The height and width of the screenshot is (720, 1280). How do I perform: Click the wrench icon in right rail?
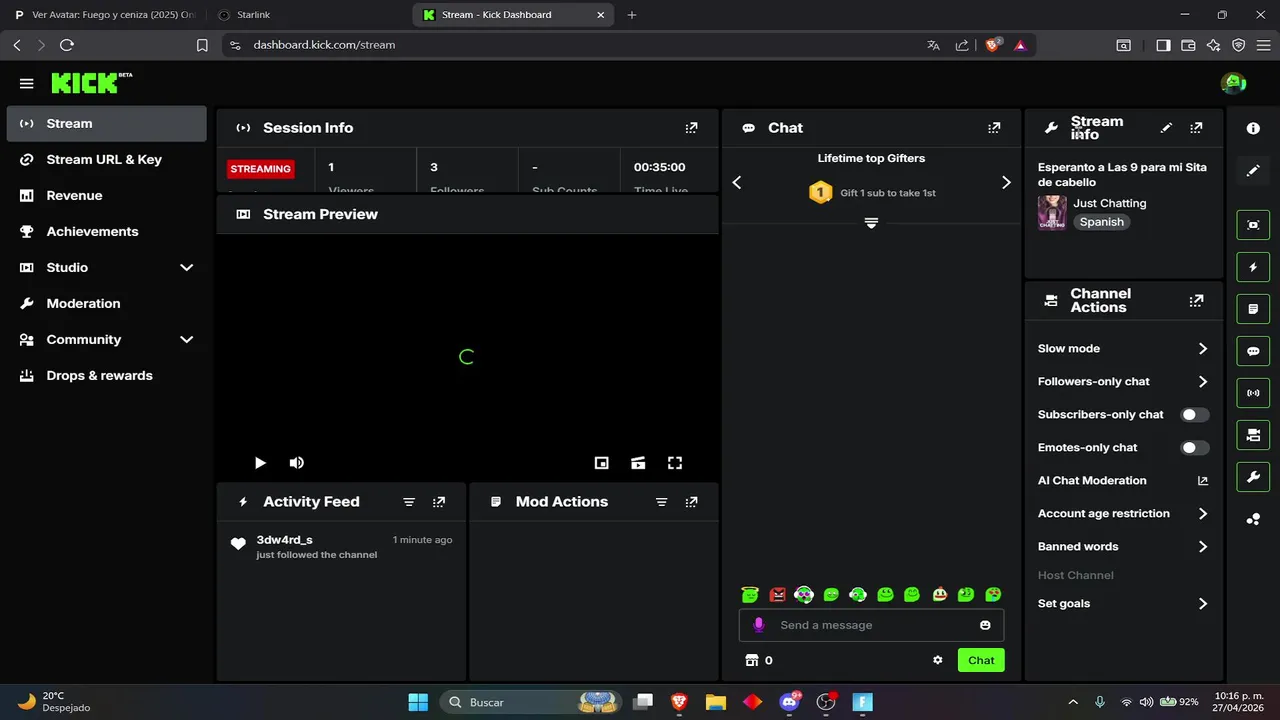click(1253, 477)
